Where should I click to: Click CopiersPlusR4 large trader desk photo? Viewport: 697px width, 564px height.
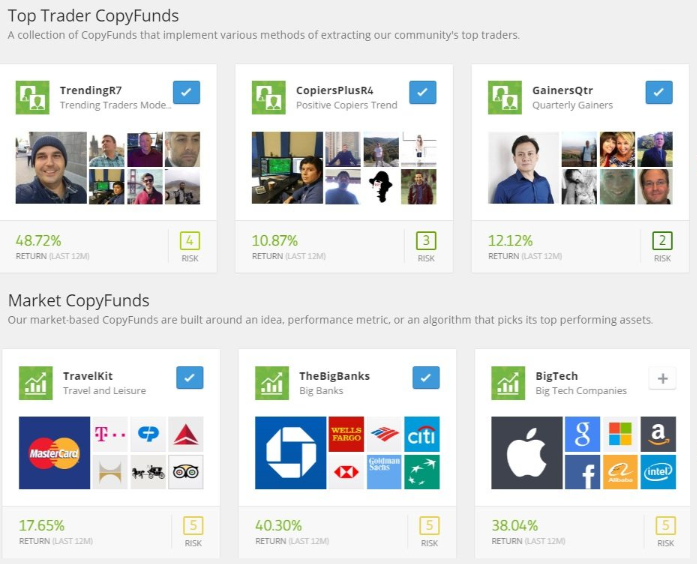tap(287, 168)
